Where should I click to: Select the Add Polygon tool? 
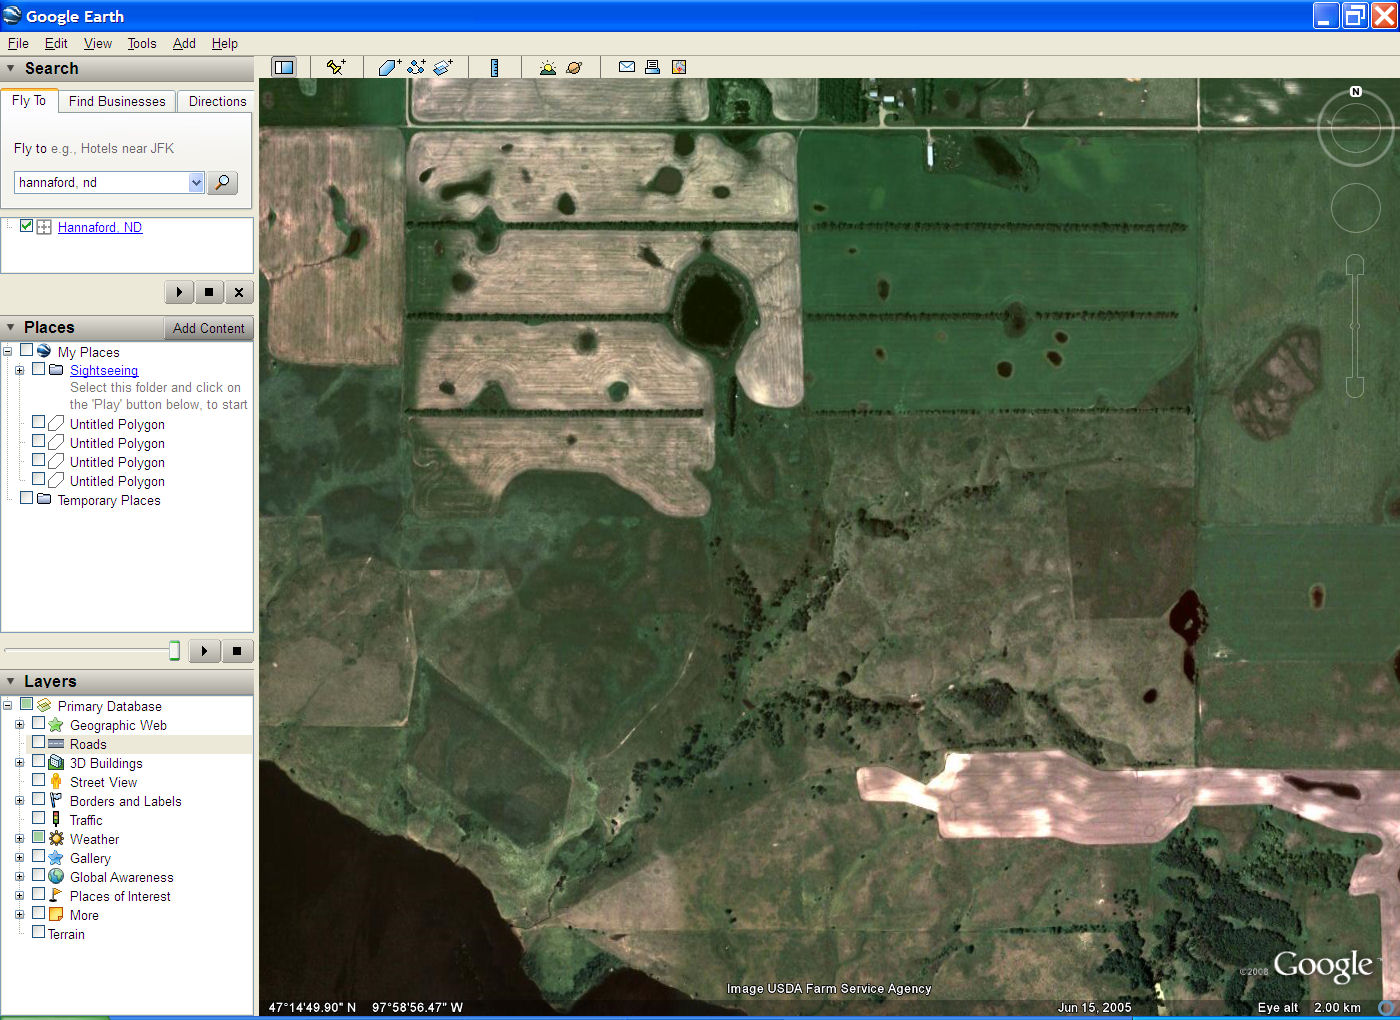389,67
